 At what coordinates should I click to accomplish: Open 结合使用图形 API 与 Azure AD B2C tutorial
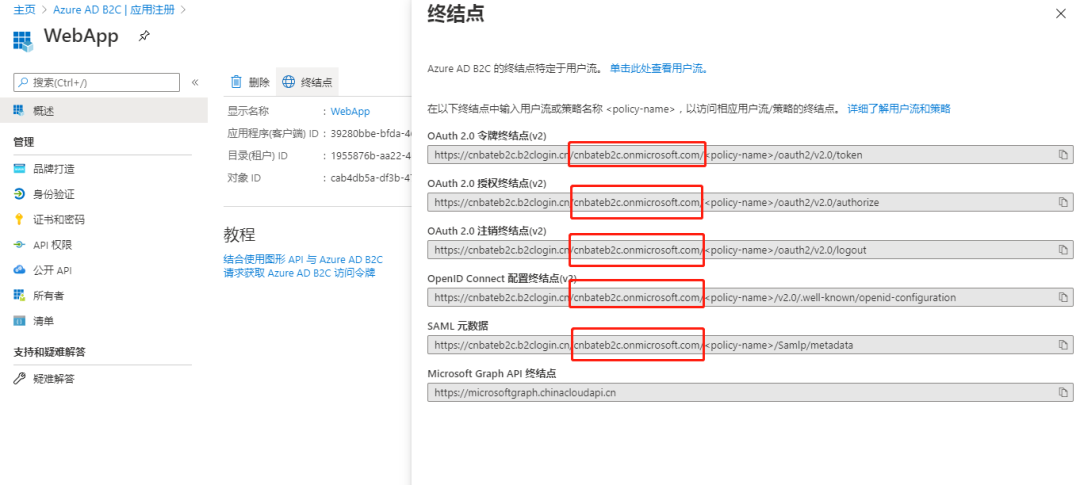(x=303, y=260)
